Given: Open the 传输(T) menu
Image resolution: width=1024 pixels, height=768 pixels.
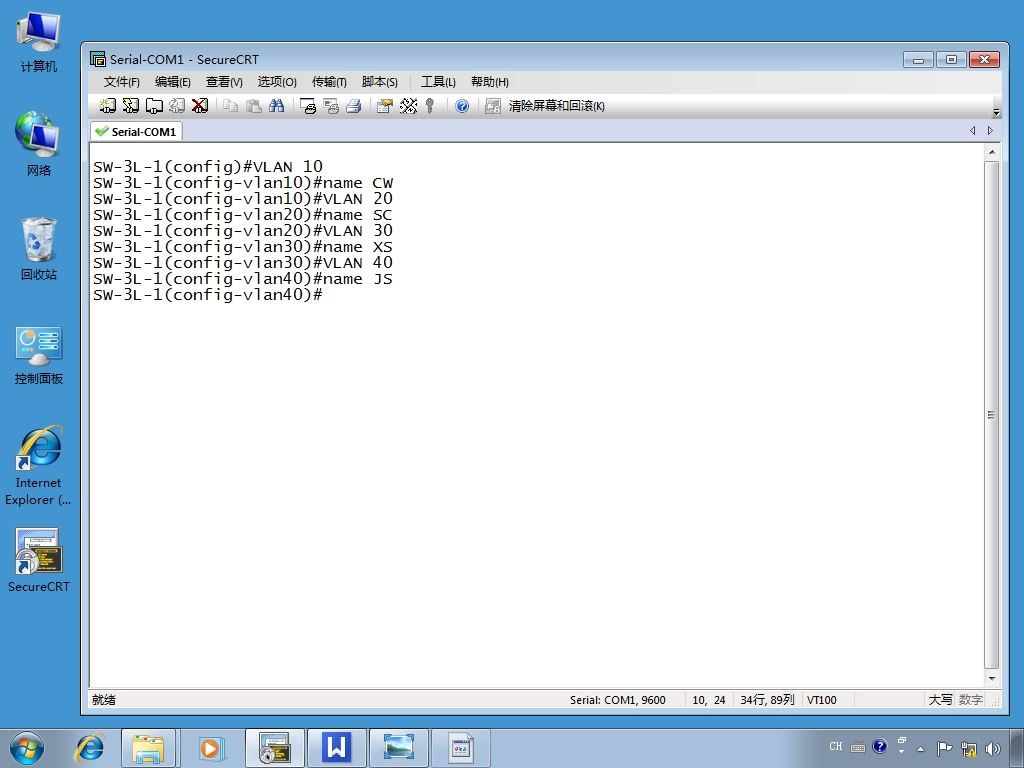Looking at the screenshot, I should point(329,82).
